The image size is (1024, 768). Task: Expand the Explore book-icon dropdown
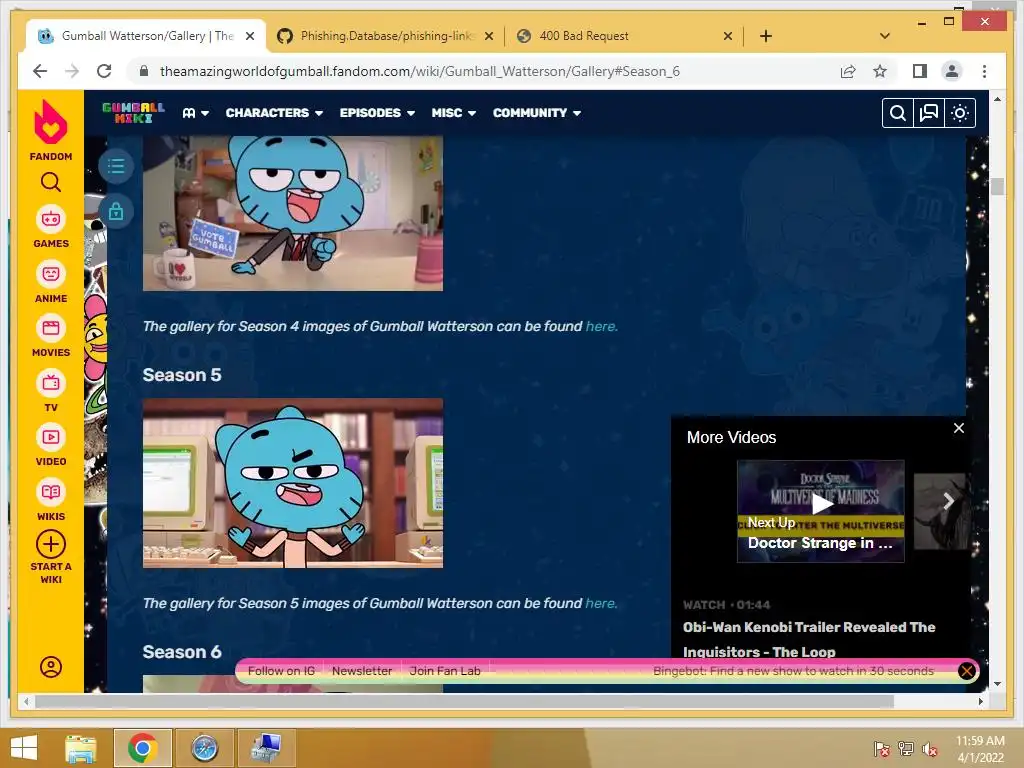point(195,113)
